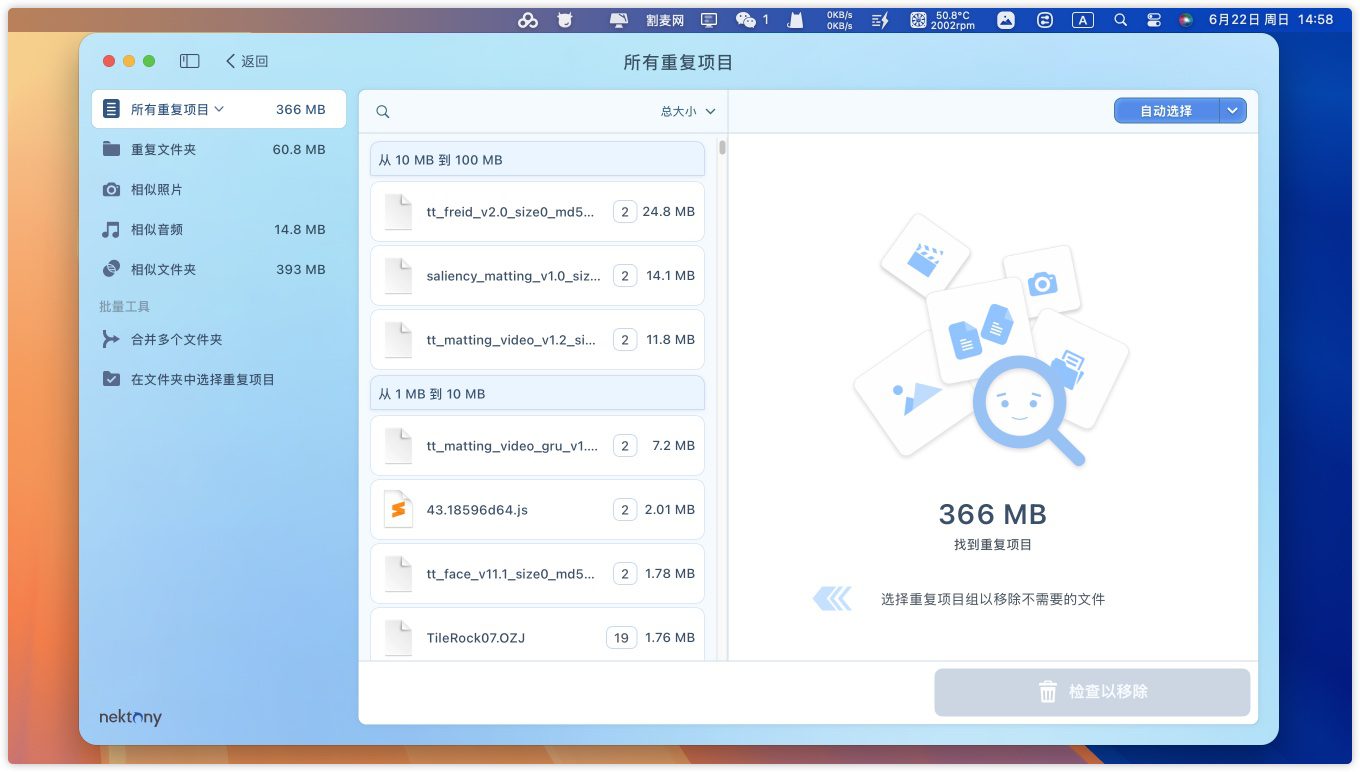The width and height of the screenshot is (1360, 772).
Task: Open 合并多个文件夹 batch tool
Action: pos(176,339)
